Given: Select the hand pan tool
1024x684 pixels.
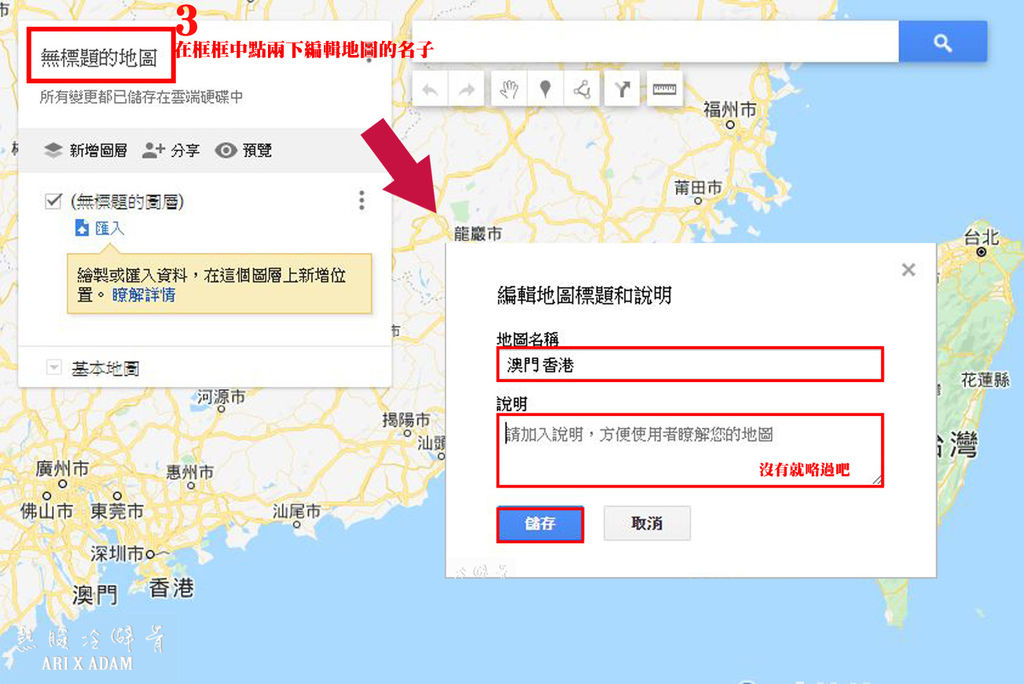Looking at the screenshot, I should (x=509, y=89).
